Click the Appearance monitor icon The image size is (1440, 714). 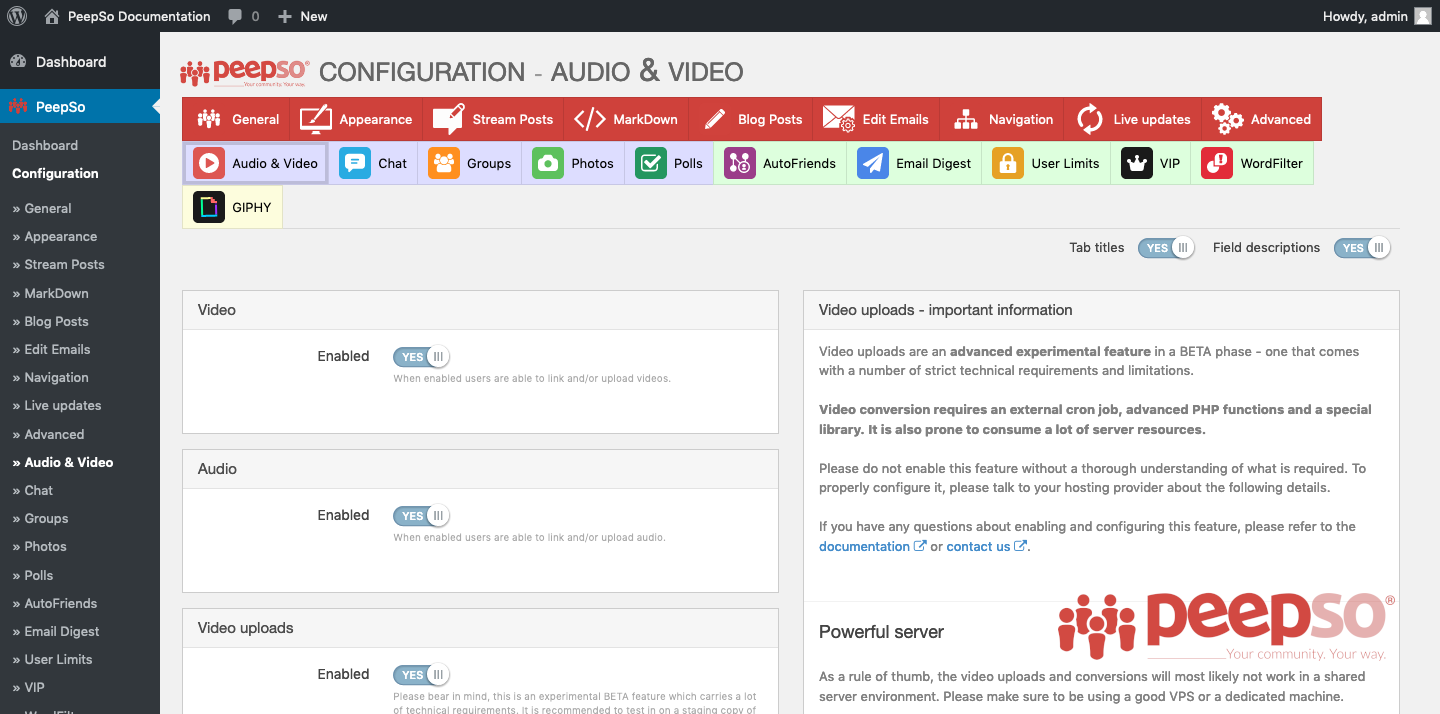(x=316, y=119)
